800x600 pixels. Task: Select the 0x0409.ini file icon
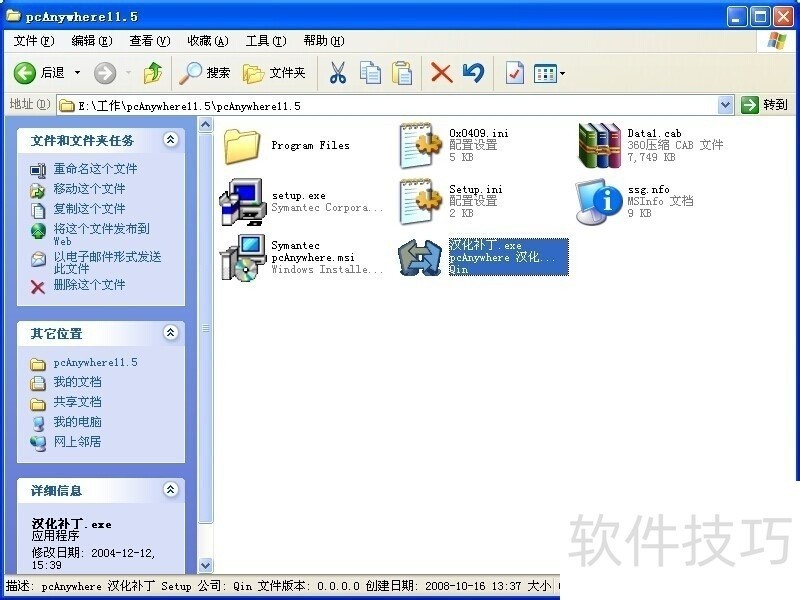click(x=420, y=145)
